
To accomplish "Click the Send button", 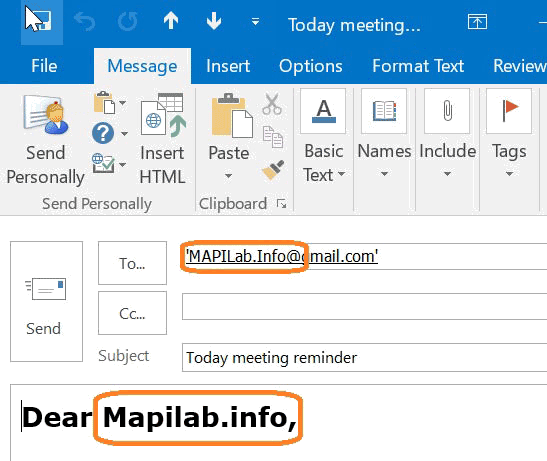I will pyautogui.click(x=46, y=302).
